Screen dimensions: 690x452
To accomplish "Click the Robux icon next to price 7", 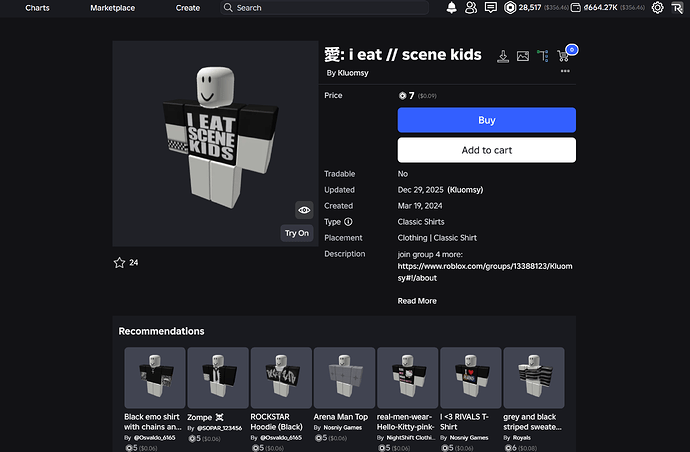I will coord(402,96).
